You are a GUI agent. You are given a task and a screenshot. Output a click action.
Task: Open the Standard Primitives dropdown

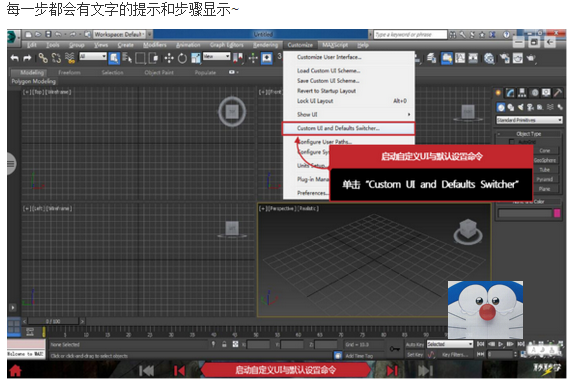(x=529, y=120)
